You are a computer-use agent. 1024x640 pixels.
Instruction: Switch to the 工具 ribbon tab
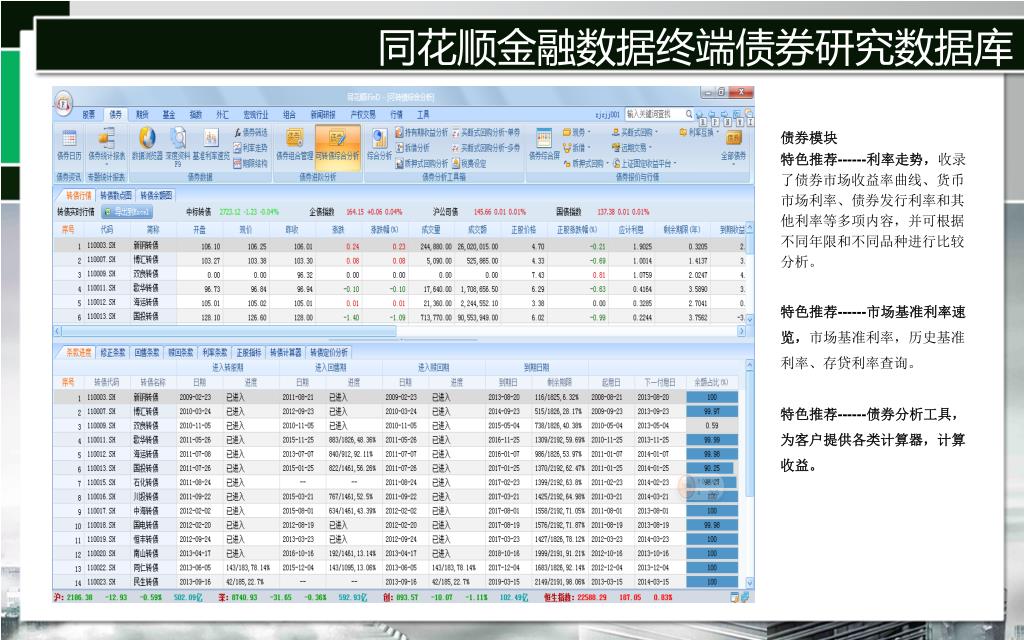423,114
